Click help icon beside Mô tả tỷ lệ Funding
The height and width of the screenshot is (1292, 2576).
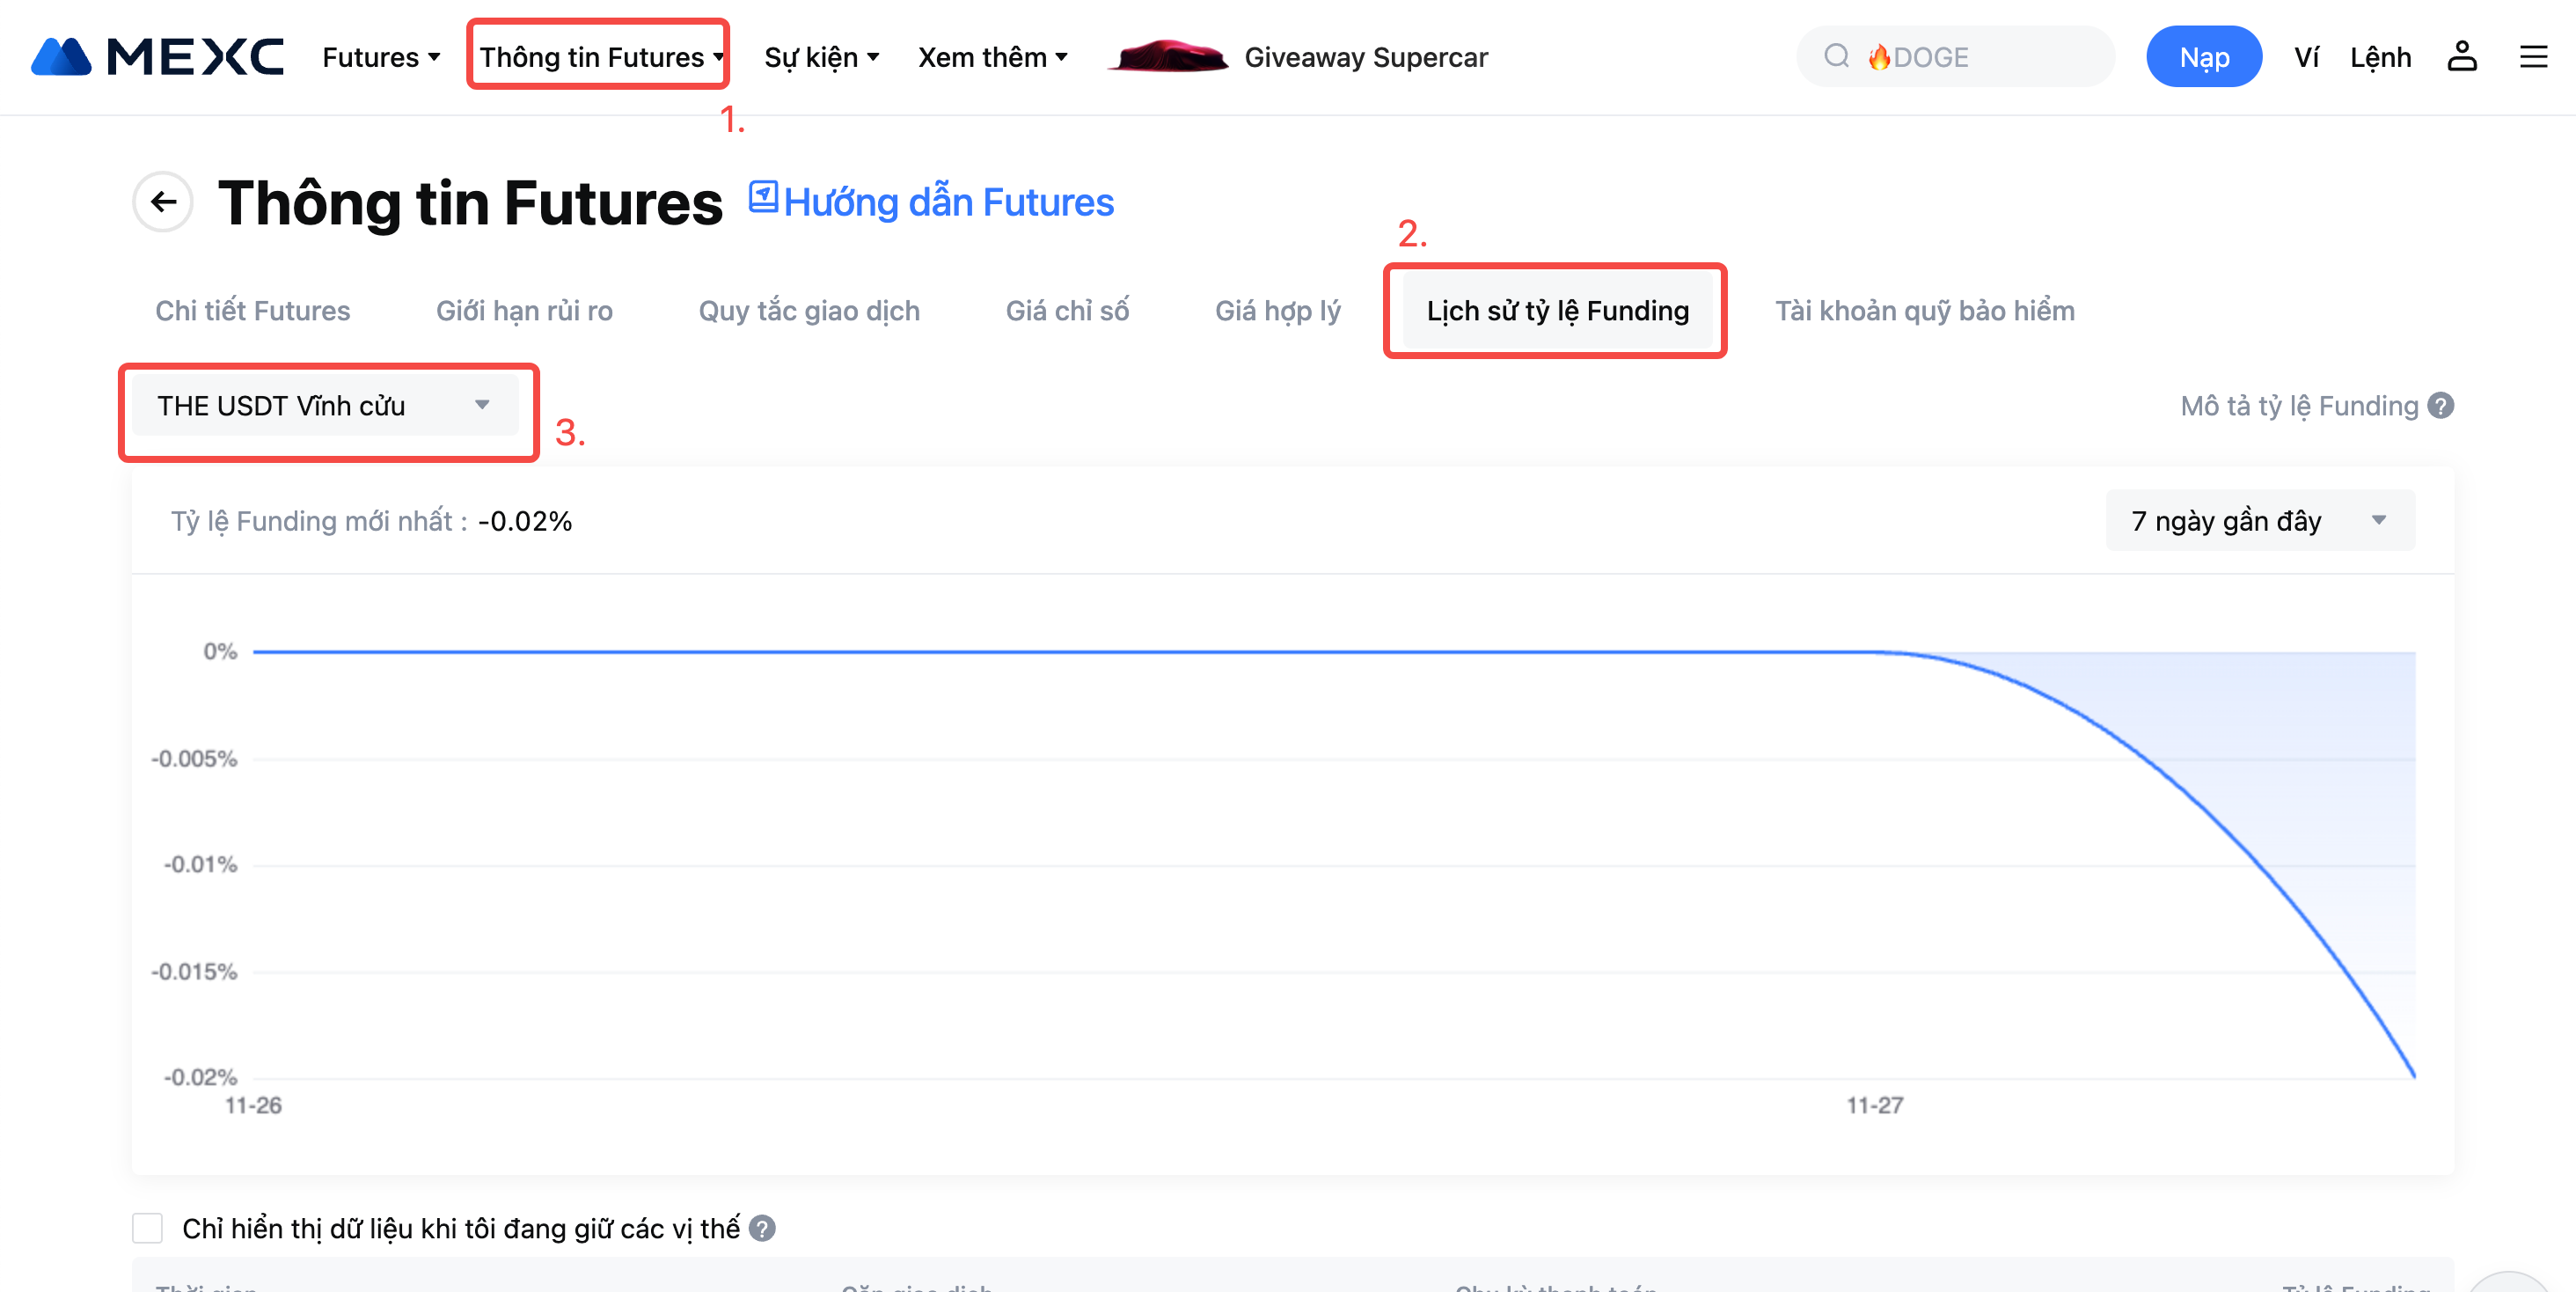click(x=2441, y=406)
